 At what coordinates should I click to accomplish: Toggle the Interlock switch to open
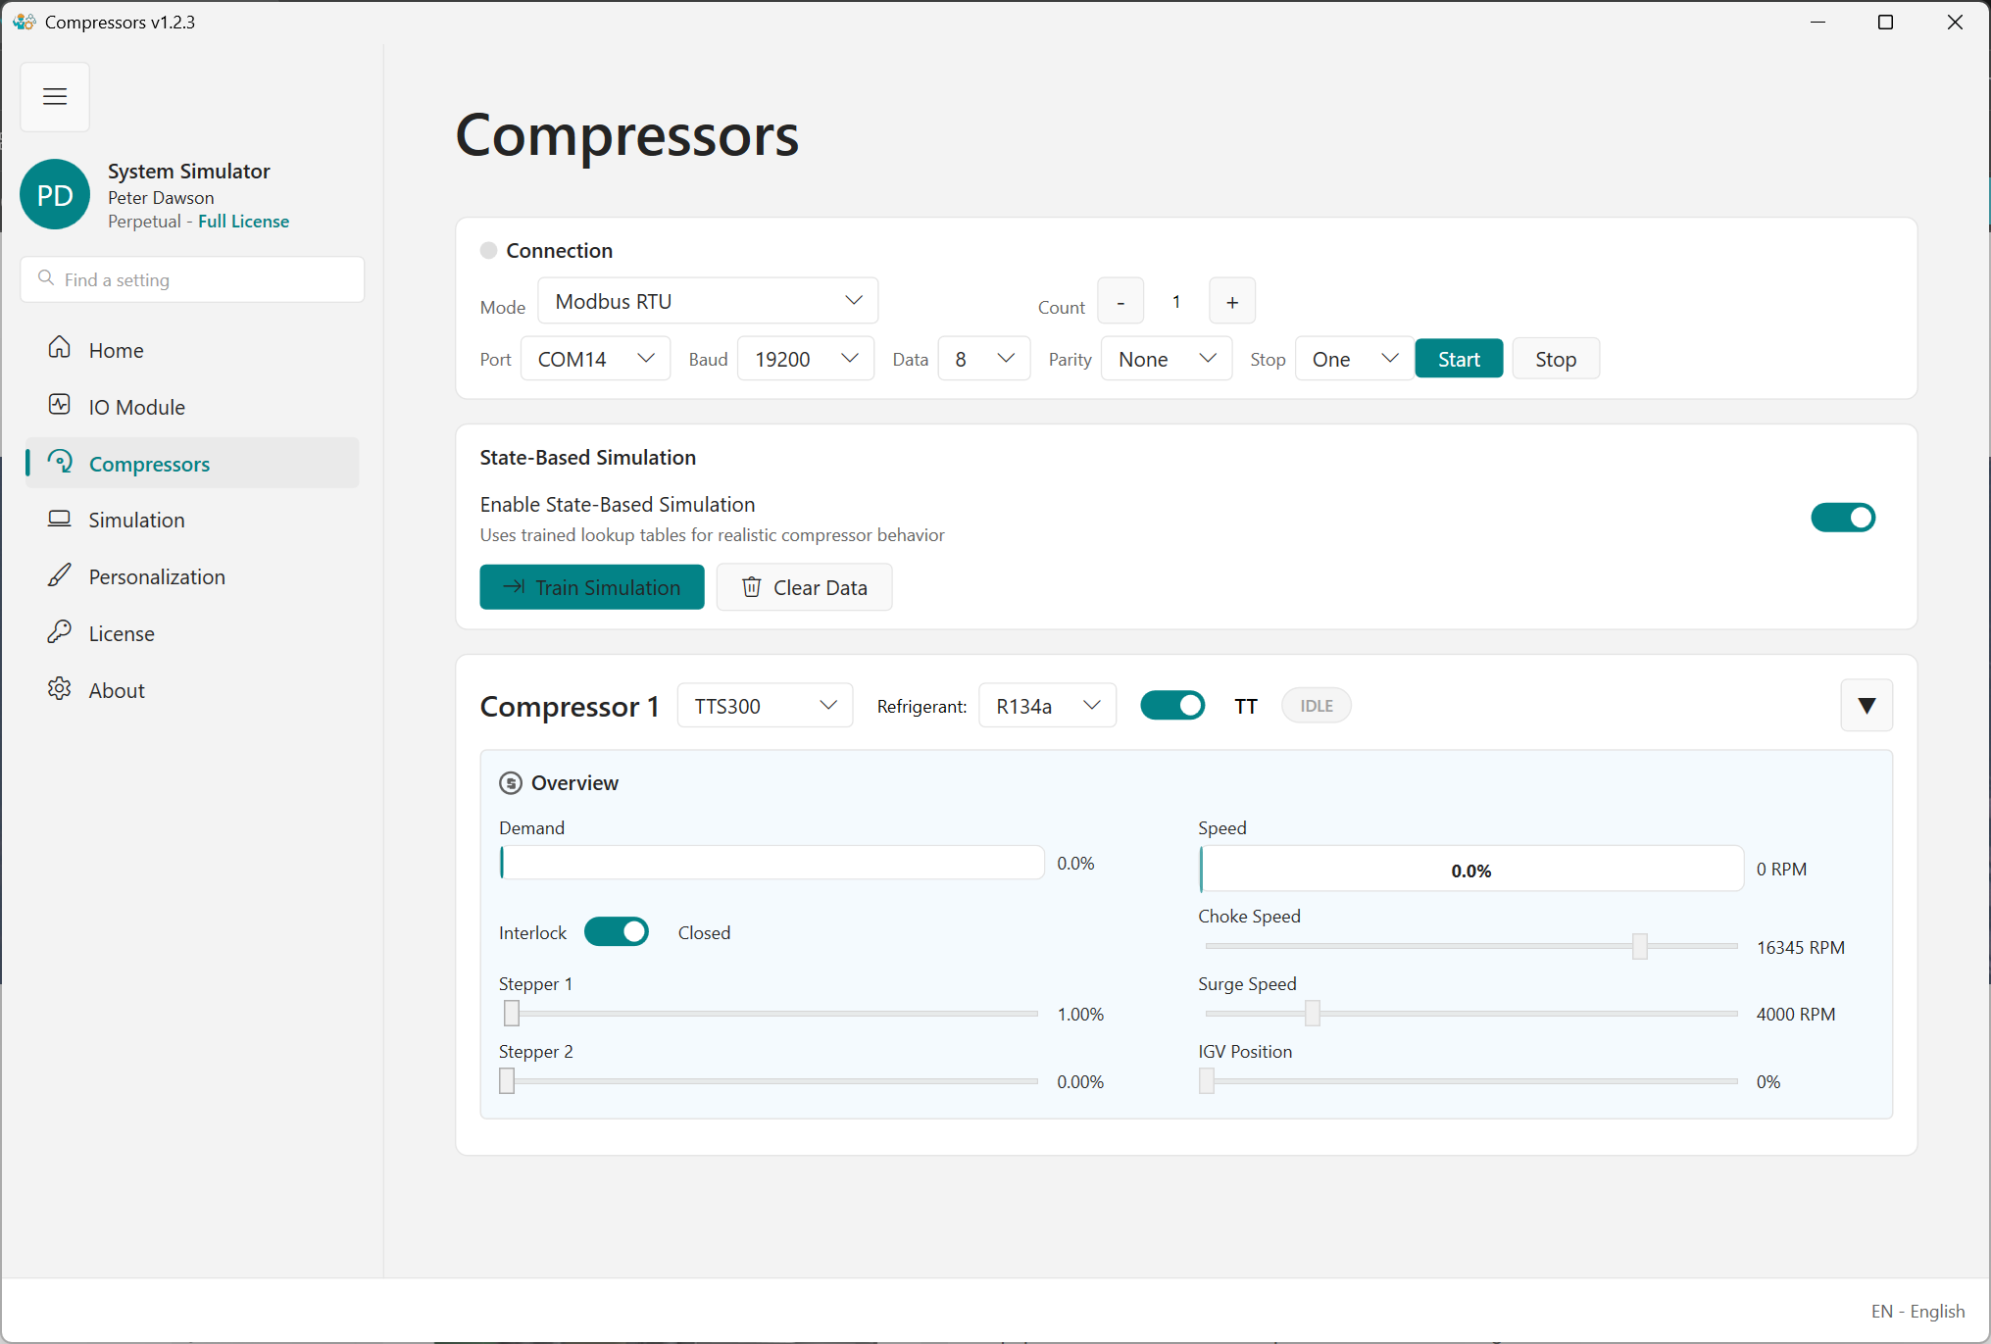click(616, 931)
